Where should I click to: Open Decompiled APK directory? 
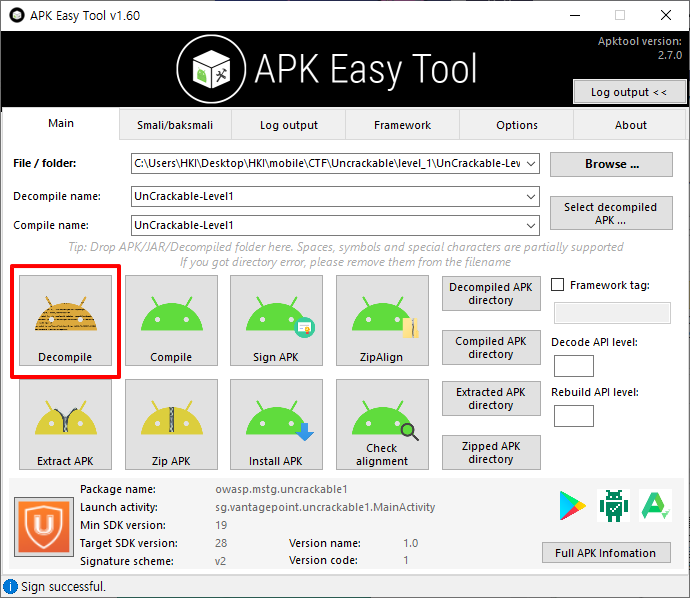click(x=491, y=294)
